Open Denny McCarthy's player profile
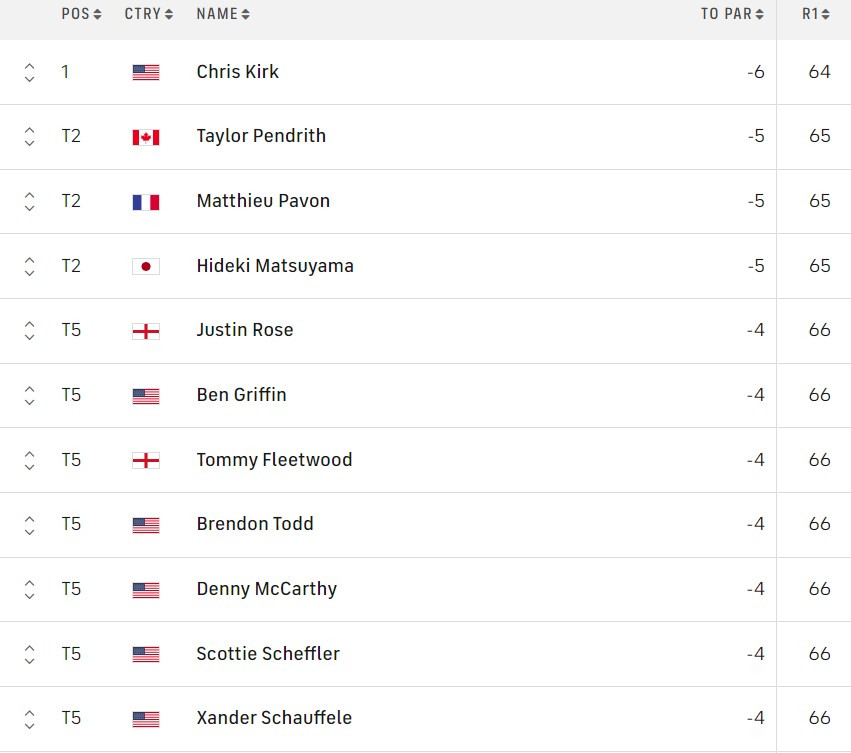Viewport: 851px width, 753px height. click(266, 588)
